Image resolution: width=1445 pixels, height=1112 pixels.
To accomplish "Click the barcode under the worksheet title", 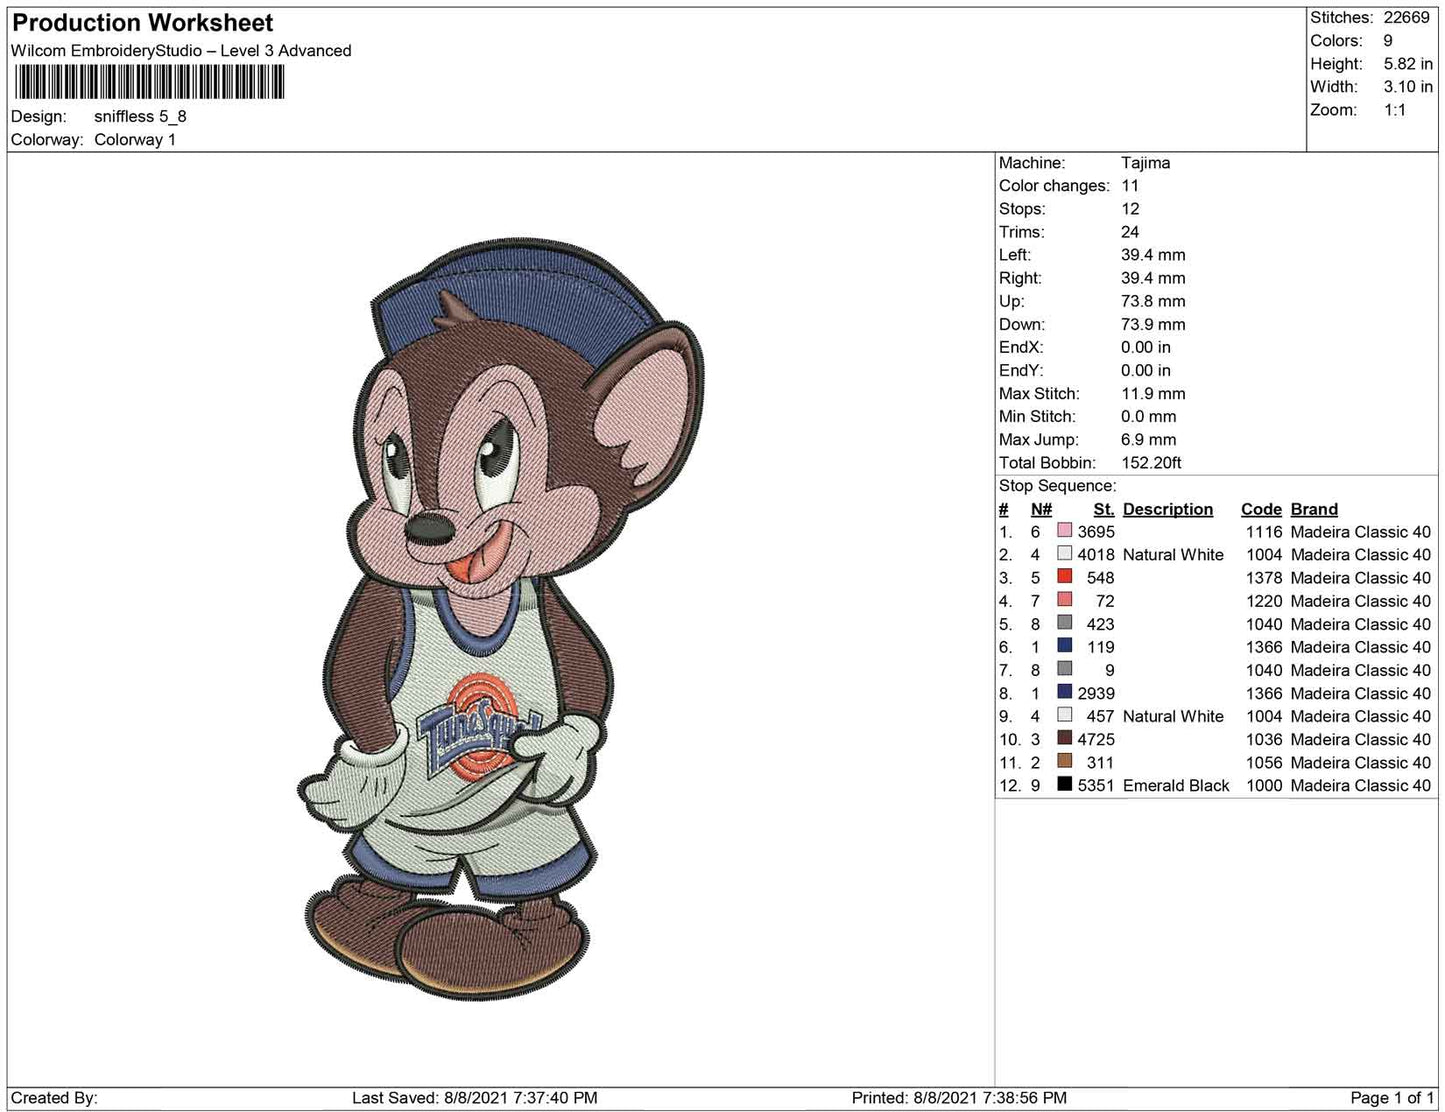I will click(148, 82).
